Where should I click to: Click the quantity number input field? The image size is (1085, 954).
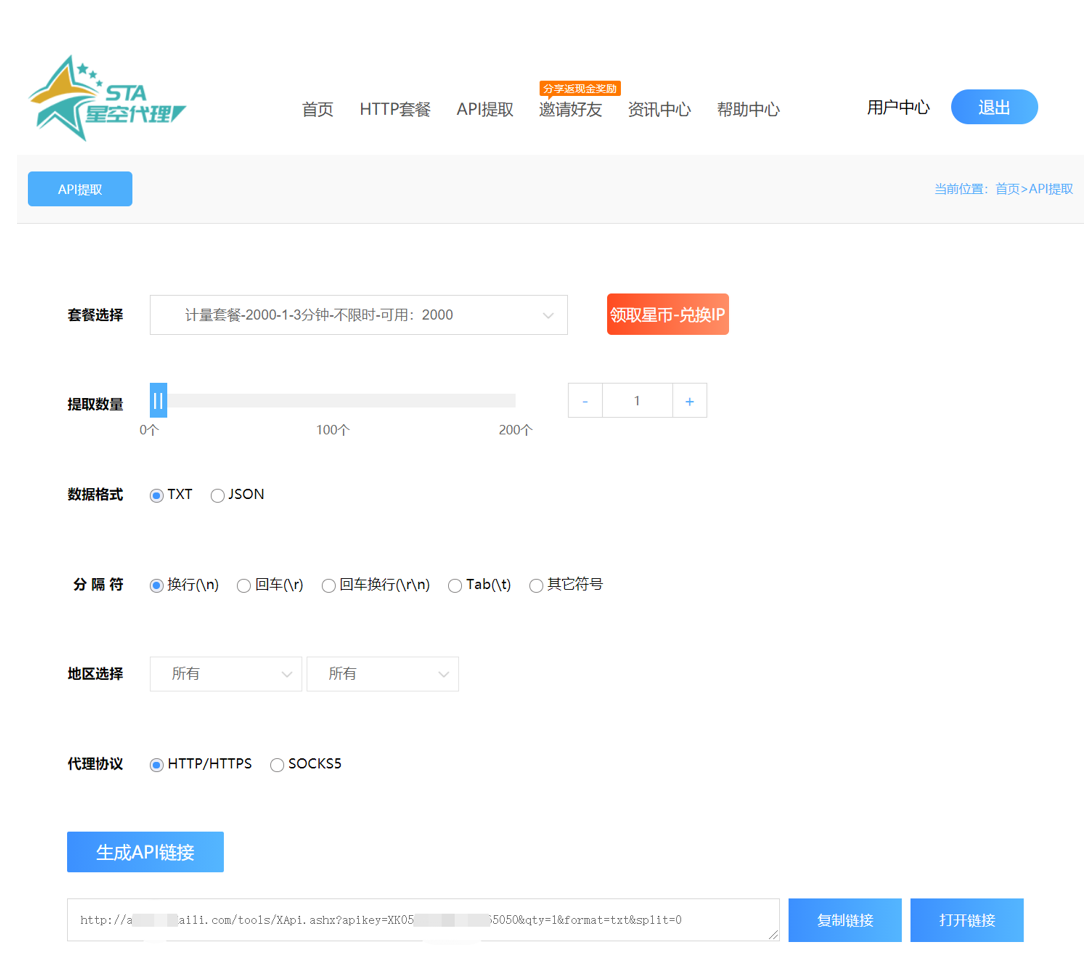pos(637,401)
